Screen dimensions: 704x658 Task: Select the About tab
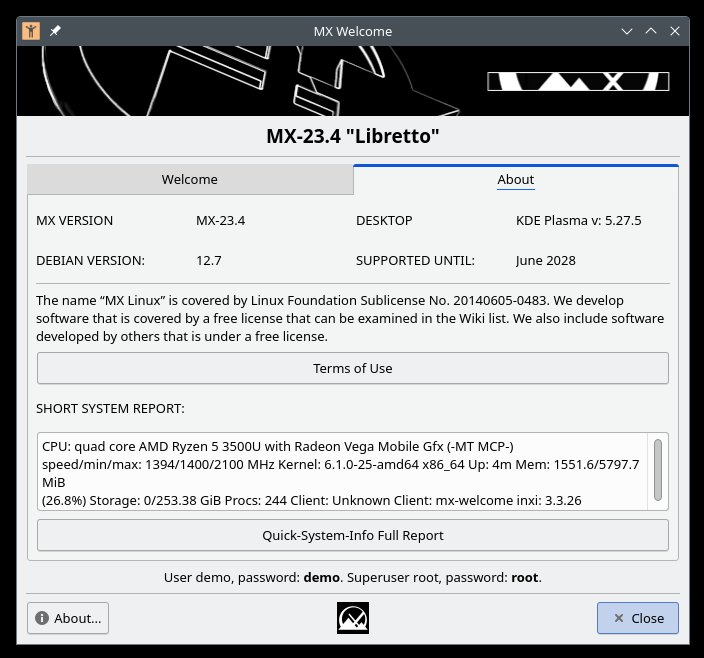point(516,179)
